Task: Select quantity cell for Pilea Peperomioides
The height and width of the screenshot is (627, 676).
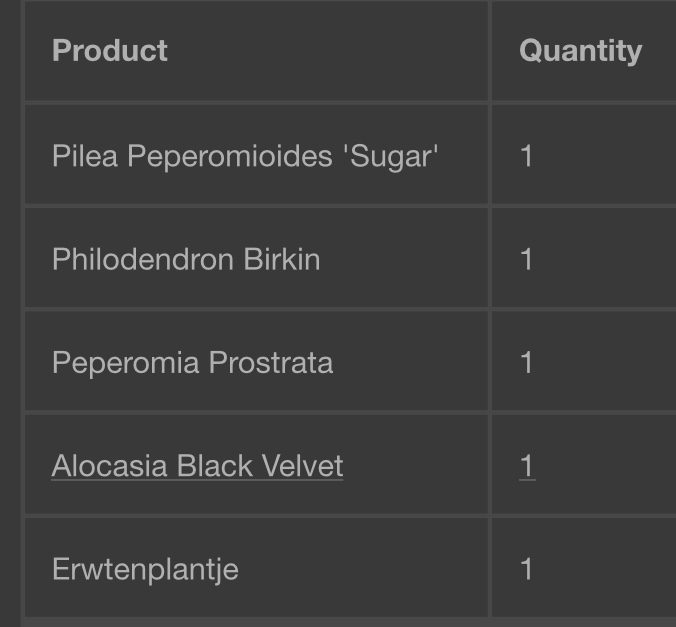Action: pyautogui.click(x=584, y=154)
